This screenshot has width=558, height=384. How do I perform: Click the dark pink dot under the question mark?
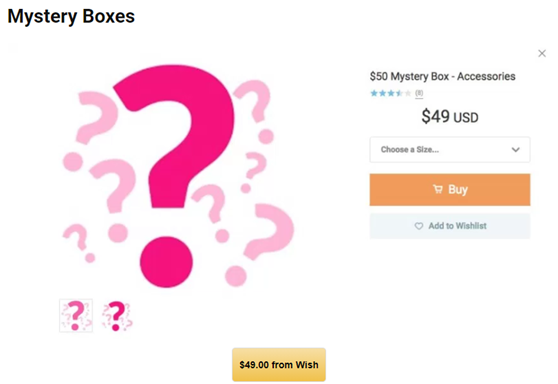point(166,262)
